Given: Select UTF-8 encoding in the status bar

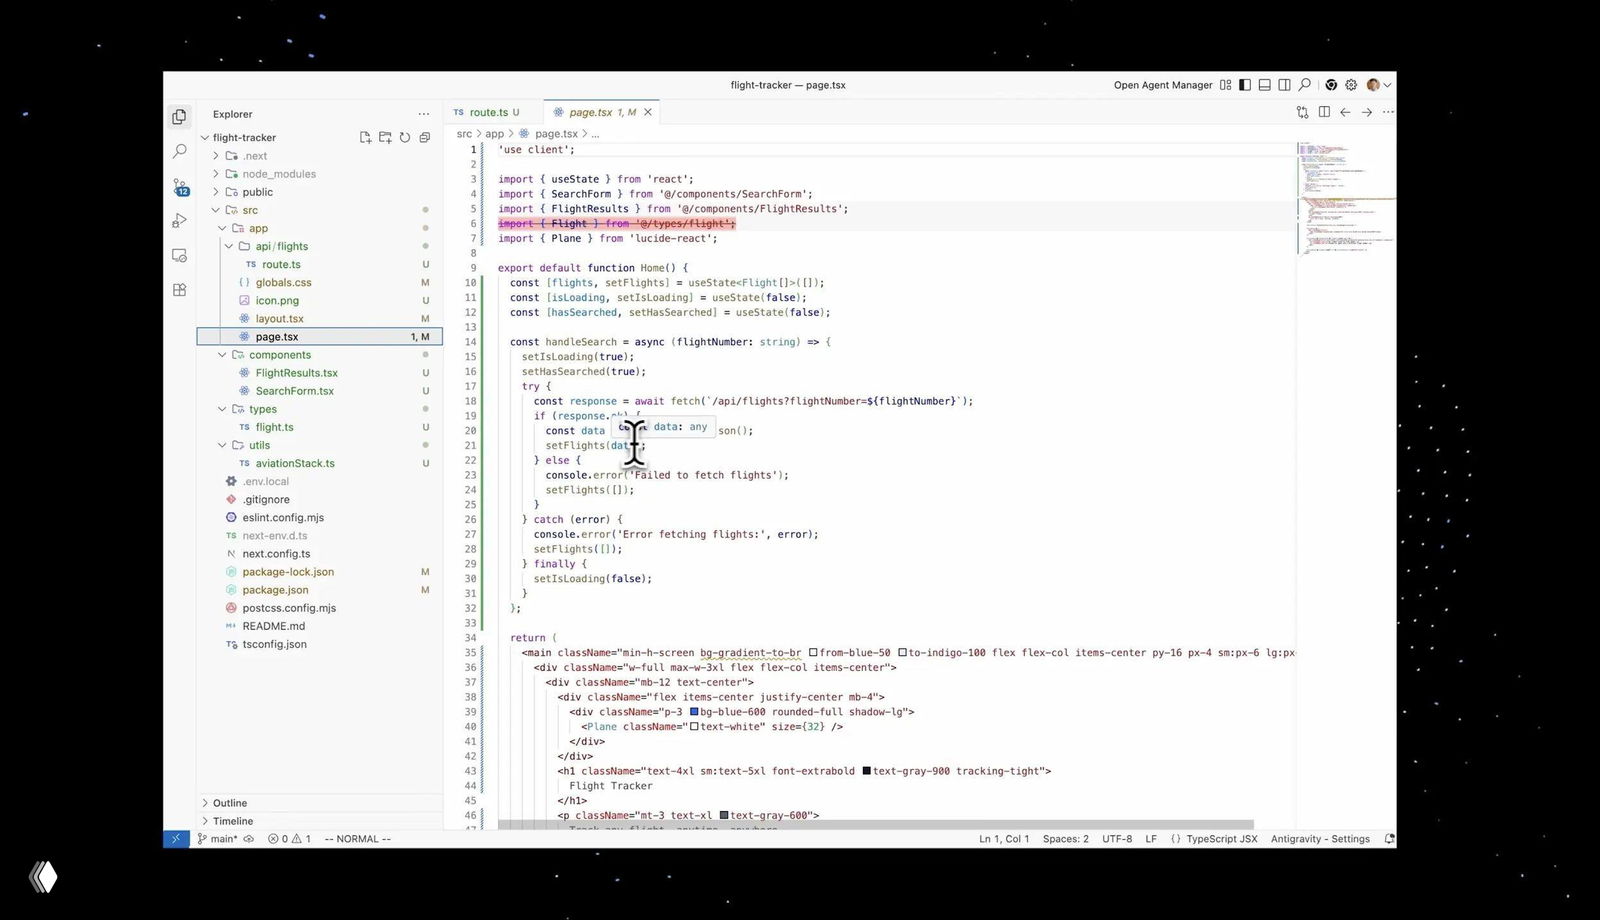Looking at the screenshot, I should (1117, 839).
